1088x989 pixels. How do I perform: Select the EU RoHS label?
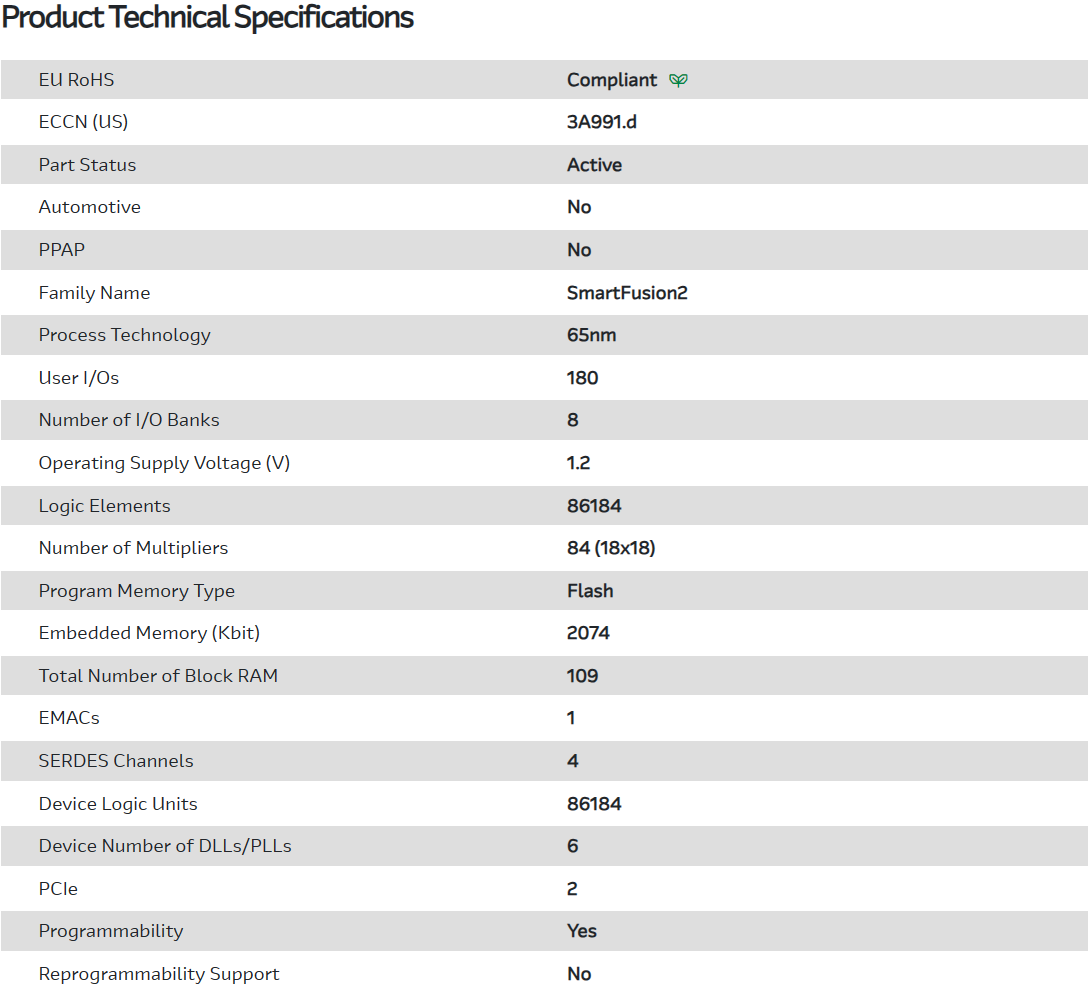[76, 80]
